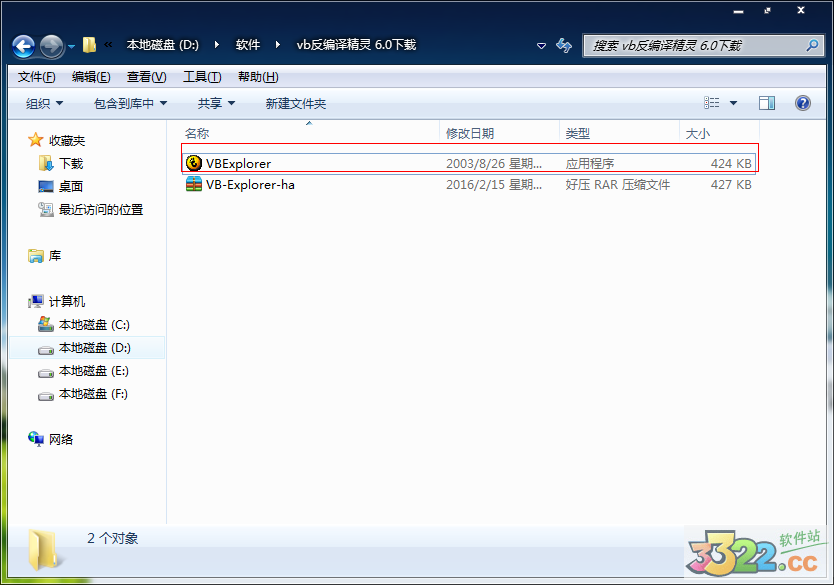Open the 组织 dropdown
The width and height of the screenshot is (834, 585).
tap(44, 104)
